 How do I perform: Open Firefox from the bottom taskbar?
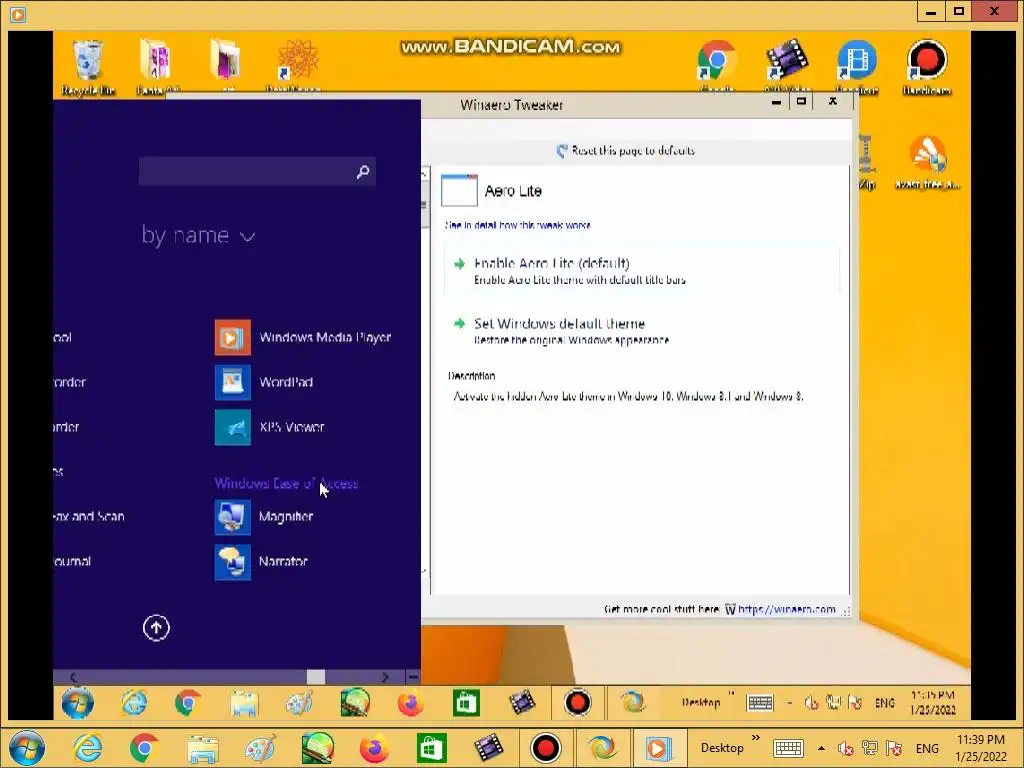pos(374,748)
